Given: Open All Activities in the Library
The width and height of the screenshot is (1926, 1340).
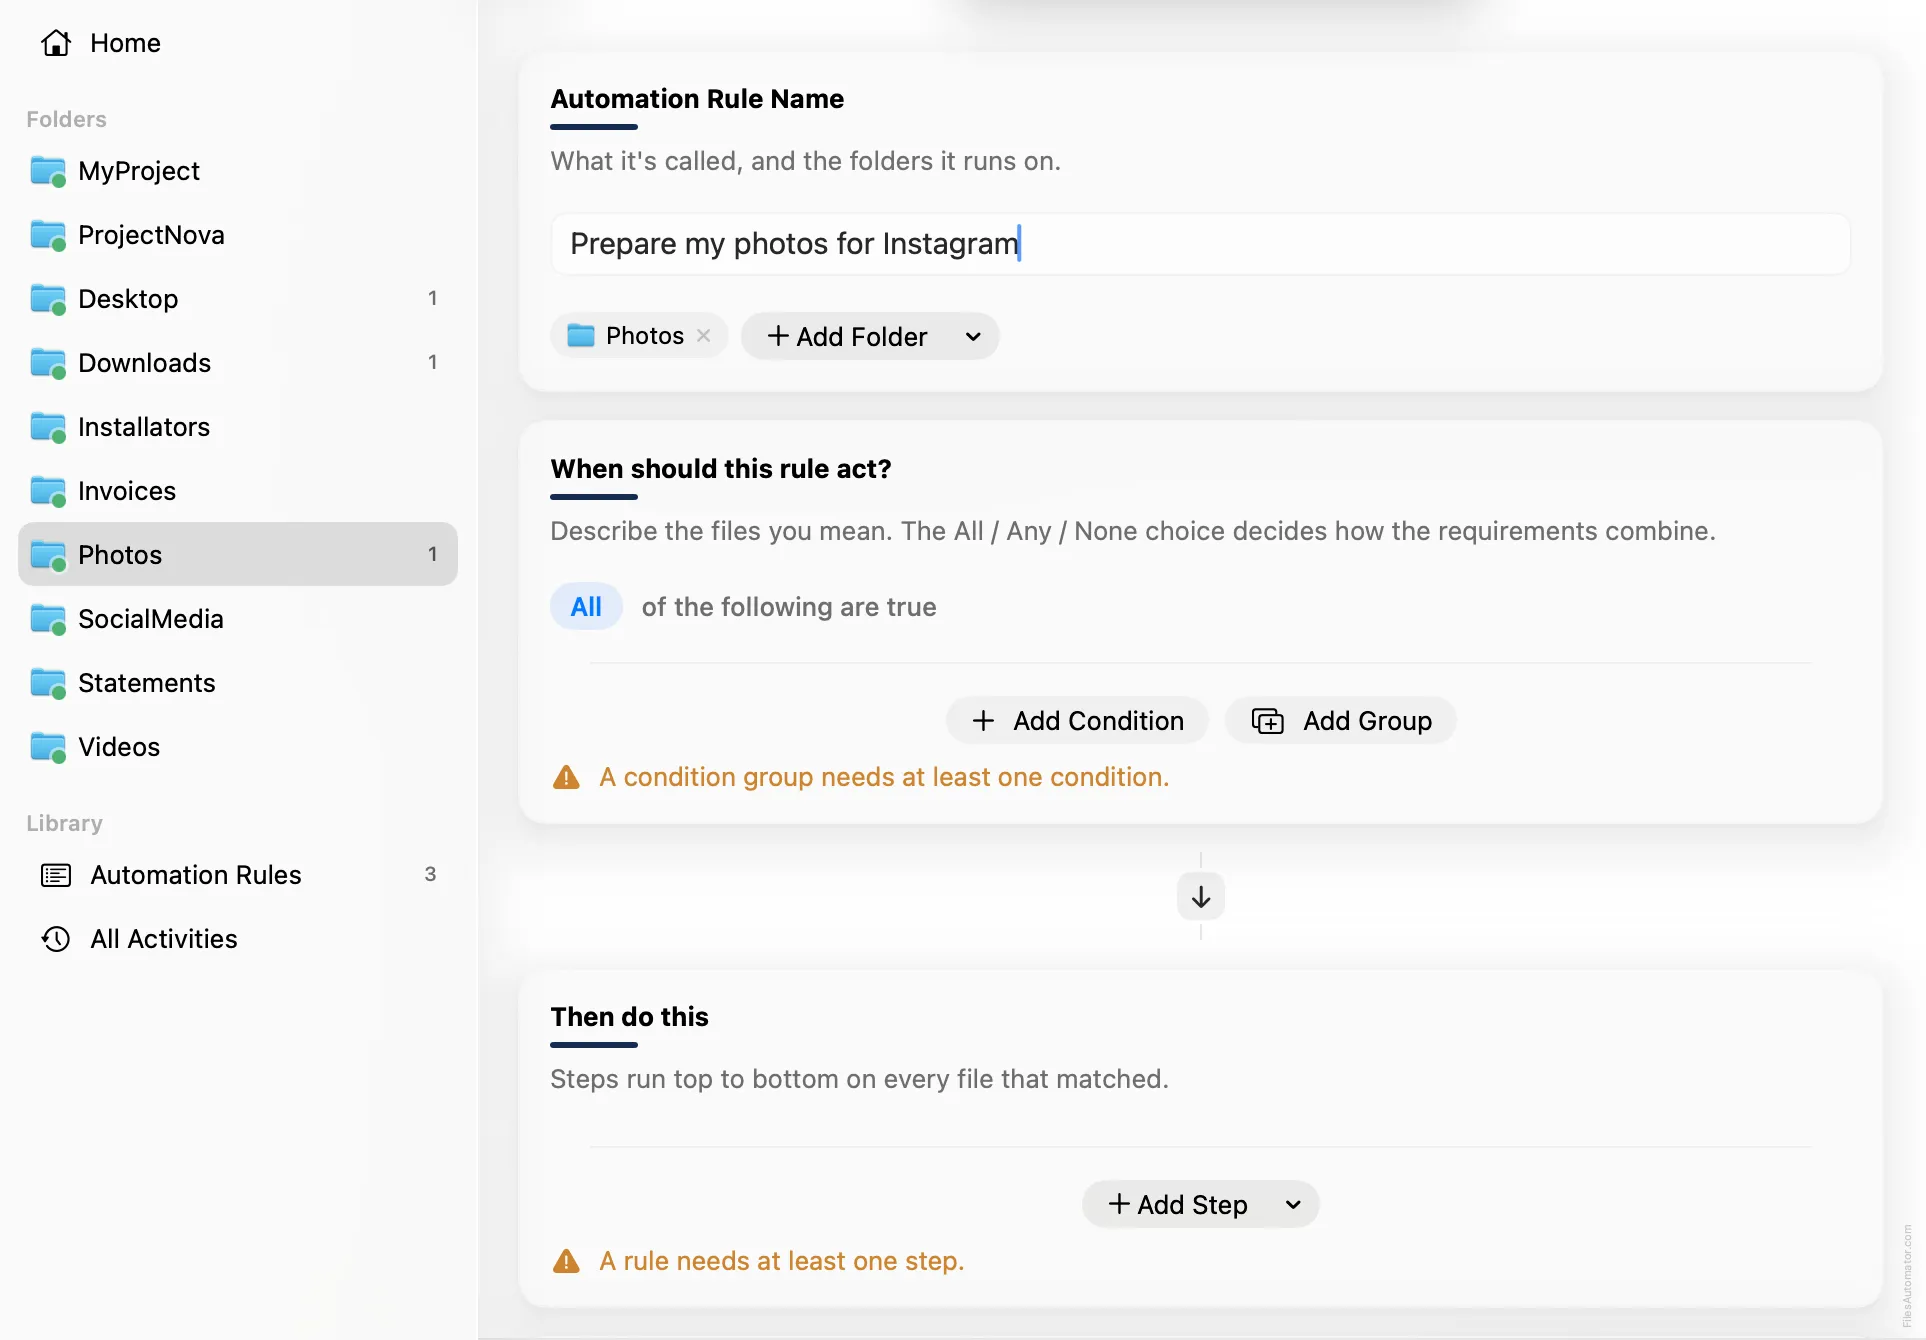Looking at the screenshot, I should click(238, 939).
